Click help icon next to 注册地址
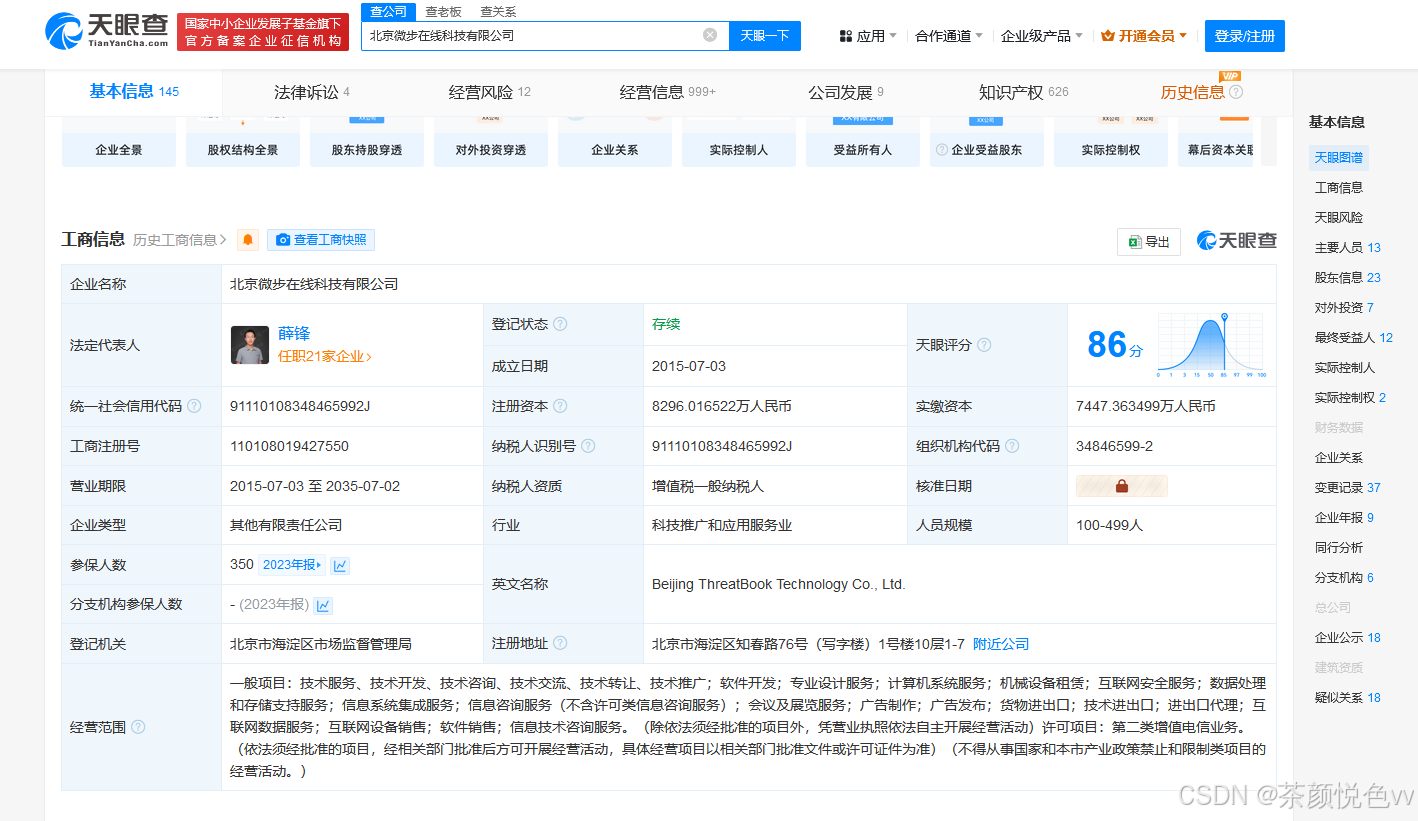 pyautogui.click(x=560, y=644)
